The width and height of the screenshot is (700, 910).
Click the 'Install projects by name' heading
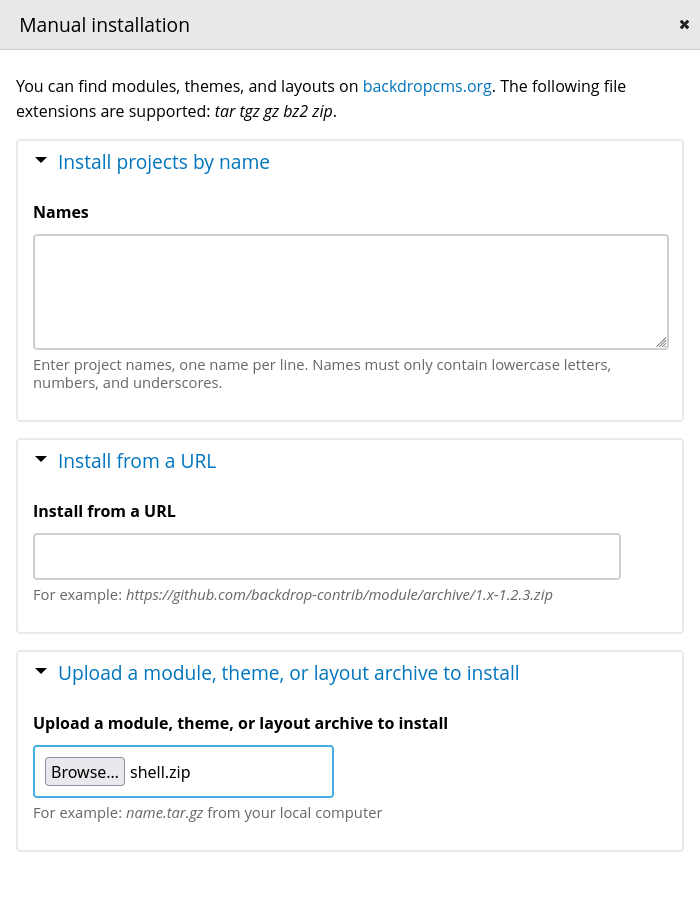[x=164, y=162]
